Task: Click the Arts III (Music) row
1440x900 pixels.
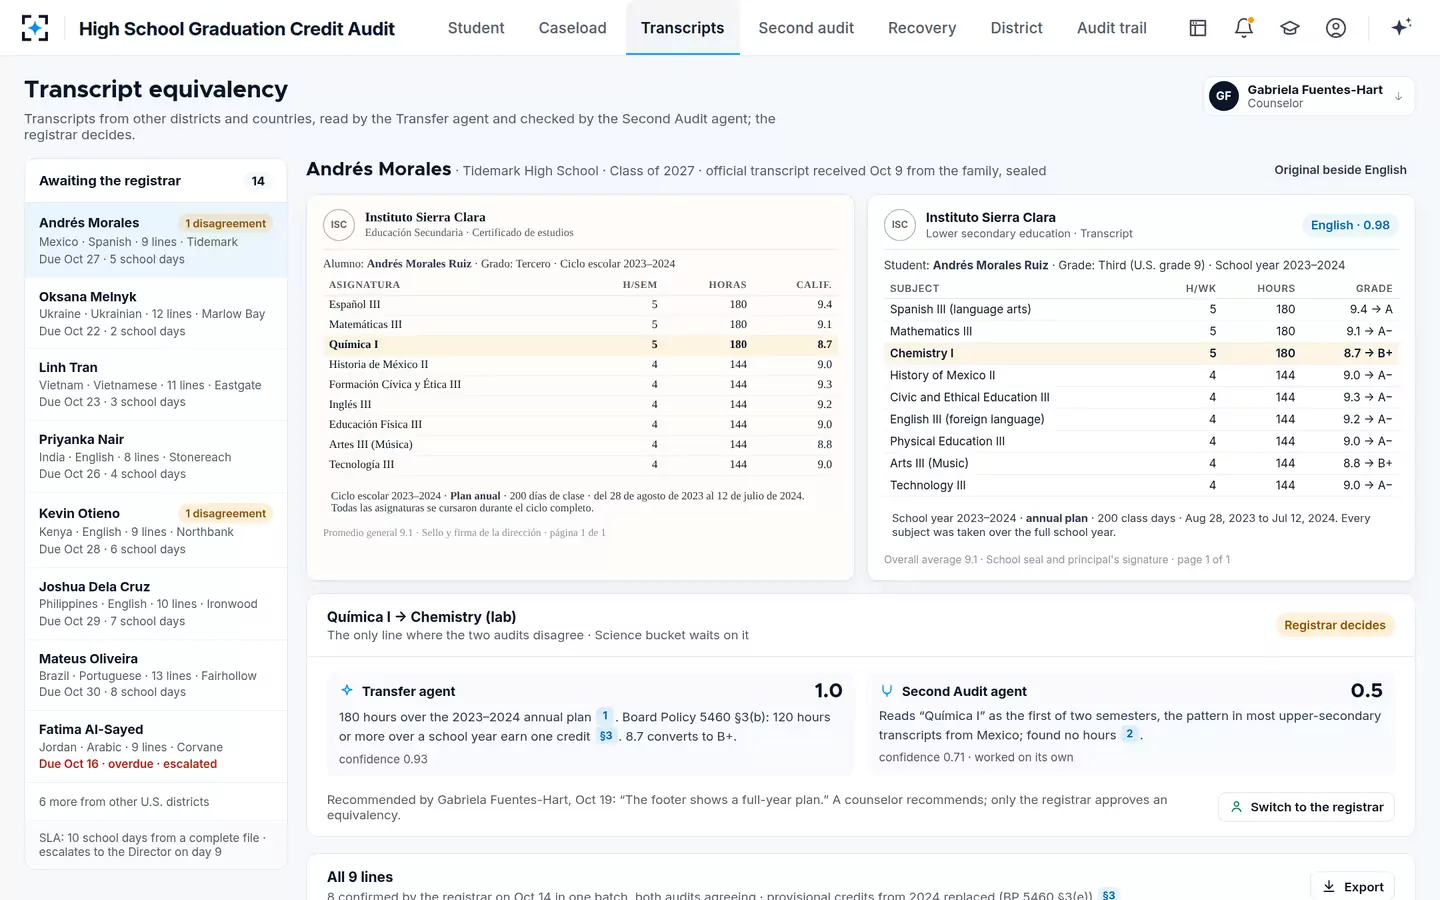Action: click(x=1141, y=463)
